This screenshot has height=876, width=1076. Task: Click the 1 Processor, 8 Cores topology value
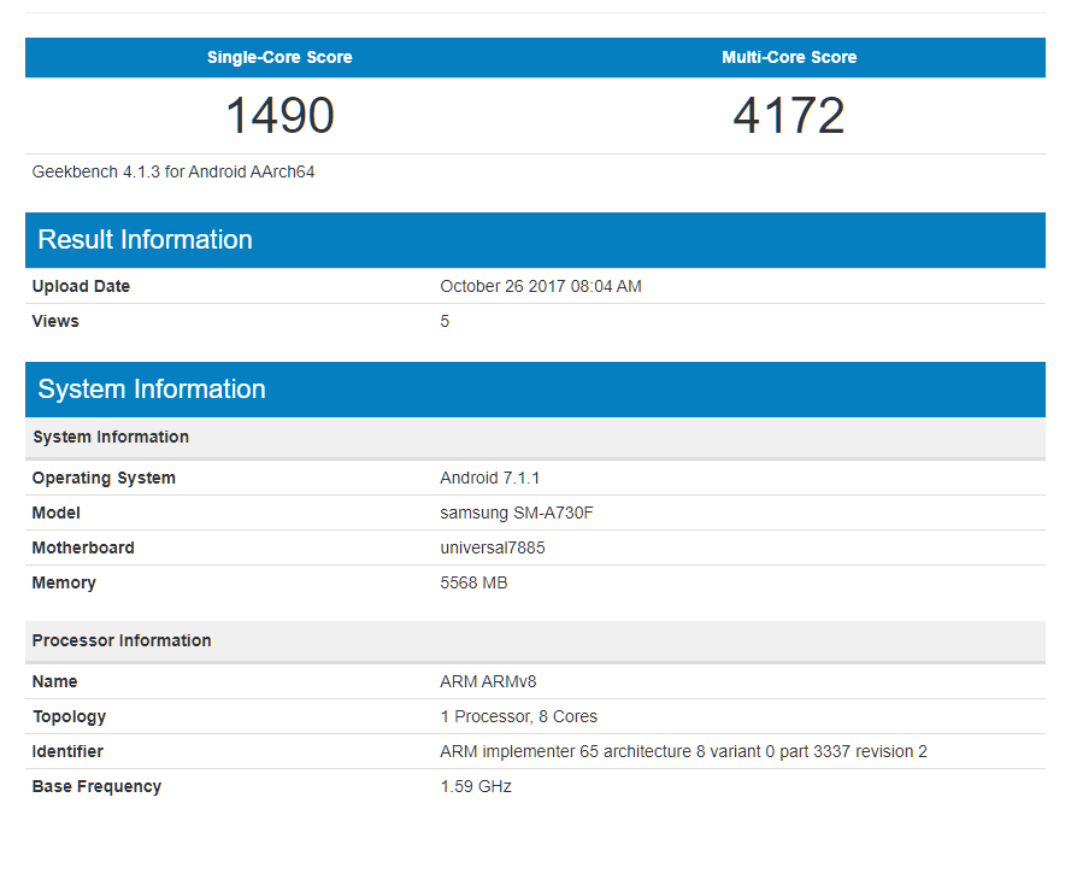[x=518, y=717]
